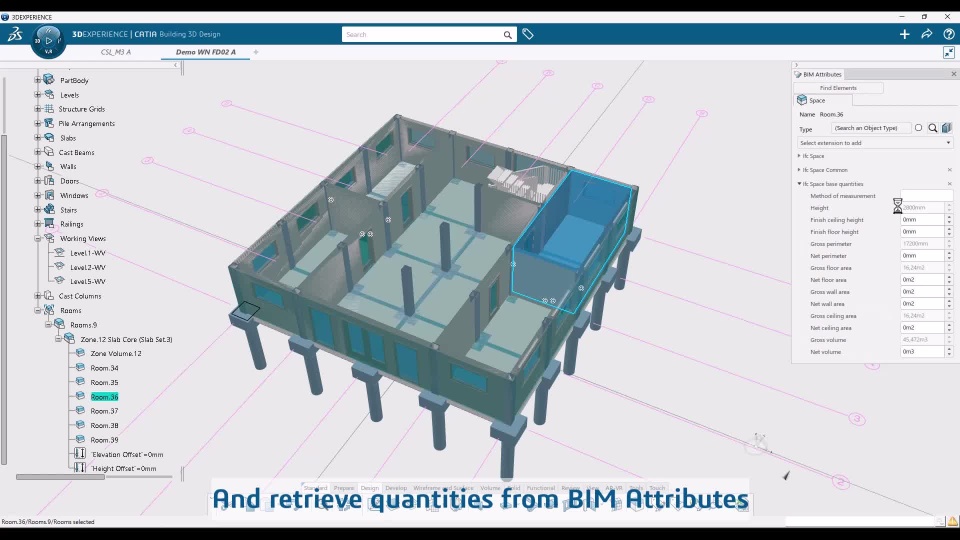960x540 pixels.
Task: Click the warning triangle icon in the status bar
Action: [953, 522]
